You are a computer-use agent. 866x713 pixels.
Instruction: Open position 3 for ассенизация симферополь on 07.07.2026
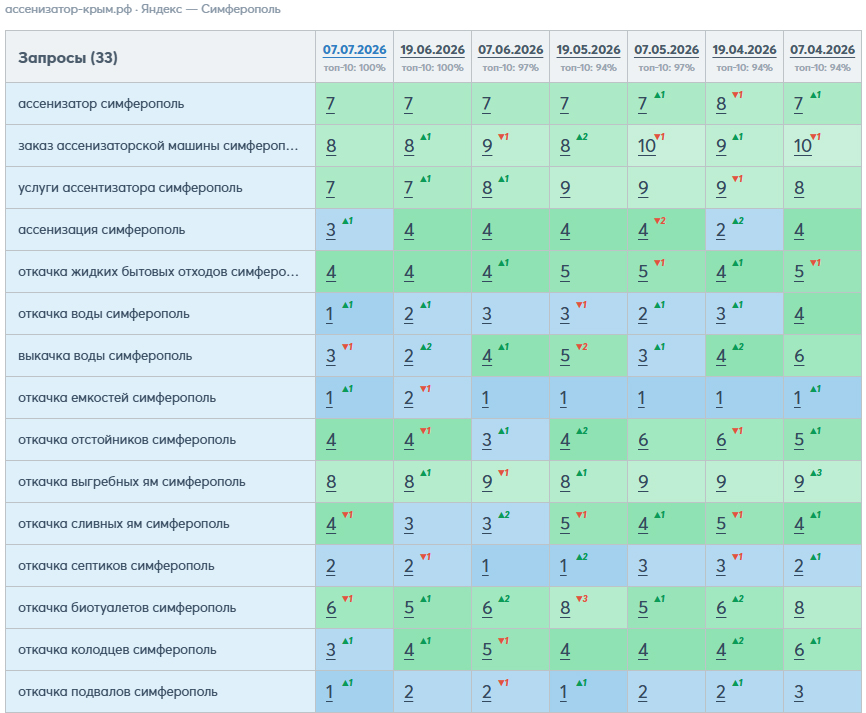[x=331, y=230]
